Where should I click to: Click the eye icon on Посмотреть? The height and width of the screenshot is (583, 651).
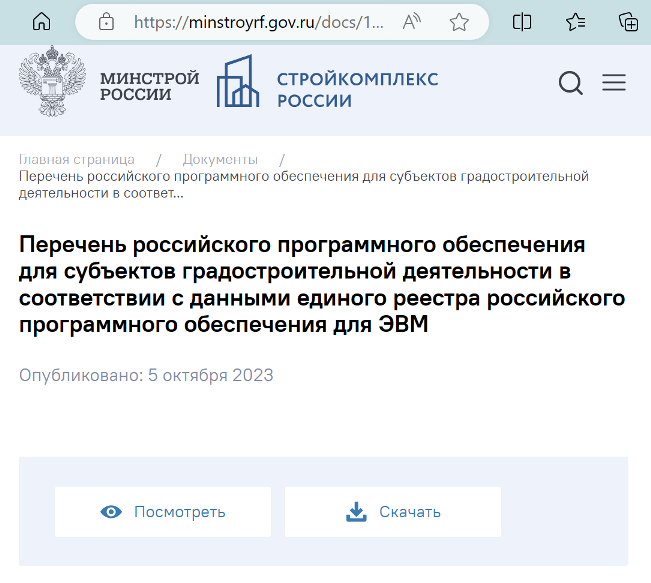point(111,512)
